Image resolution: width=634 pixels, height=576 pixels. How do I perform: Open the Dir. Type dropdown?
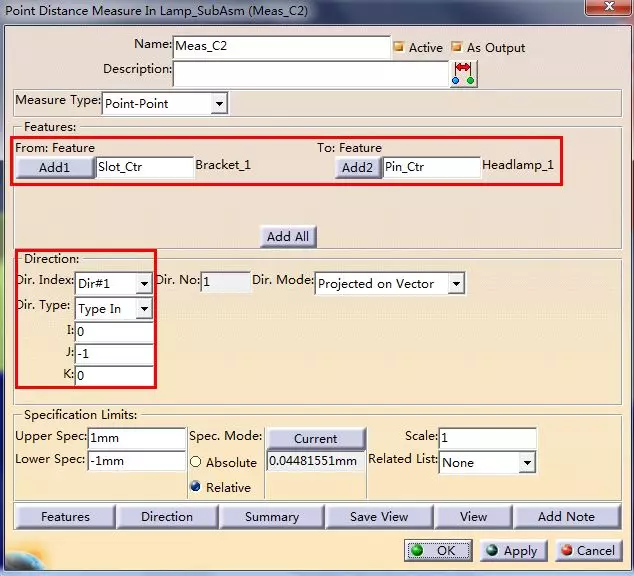point(144,309)
